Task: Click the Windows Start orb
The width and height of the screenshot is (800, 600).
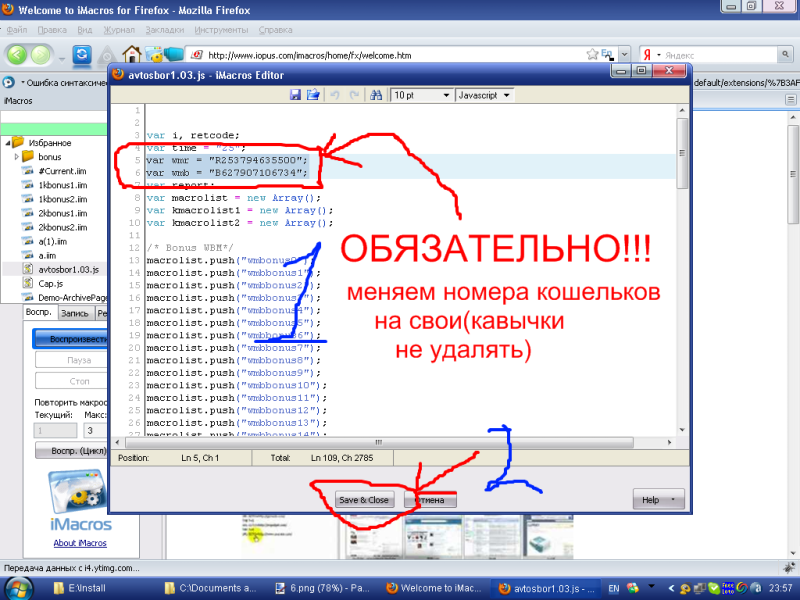Action: [17, 588]
